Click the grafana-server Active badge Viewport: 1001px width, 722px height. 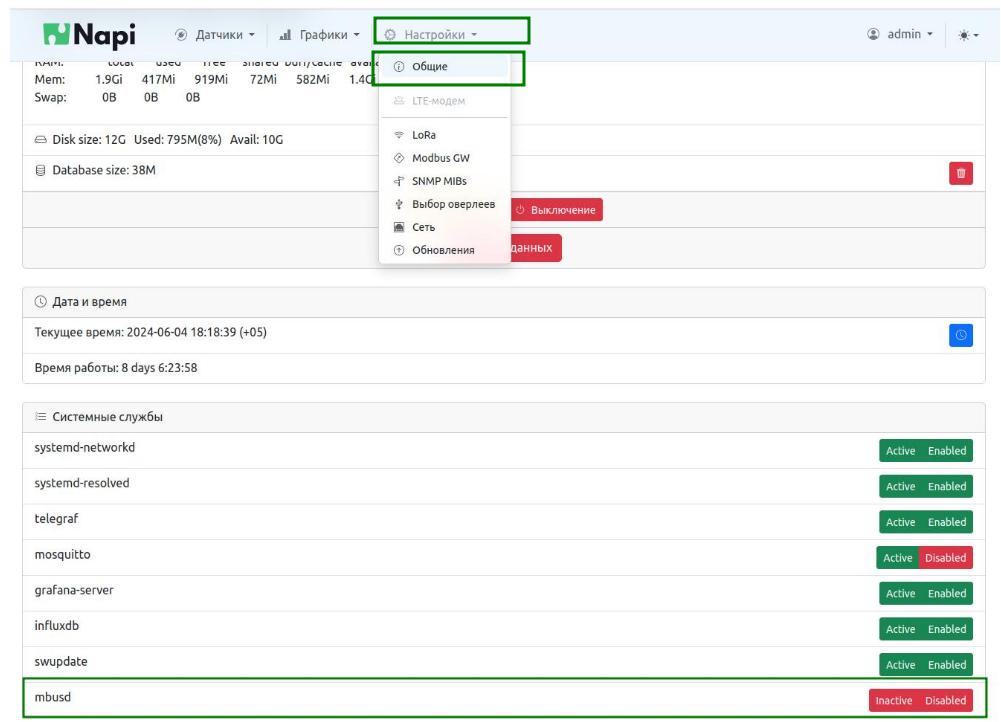(900, 594)
